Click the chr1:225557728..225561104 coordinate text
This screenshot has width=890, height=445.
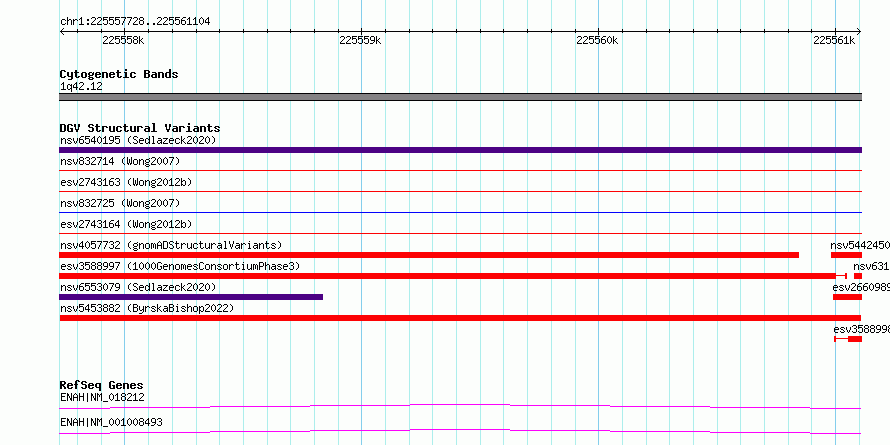pos(135,21)
